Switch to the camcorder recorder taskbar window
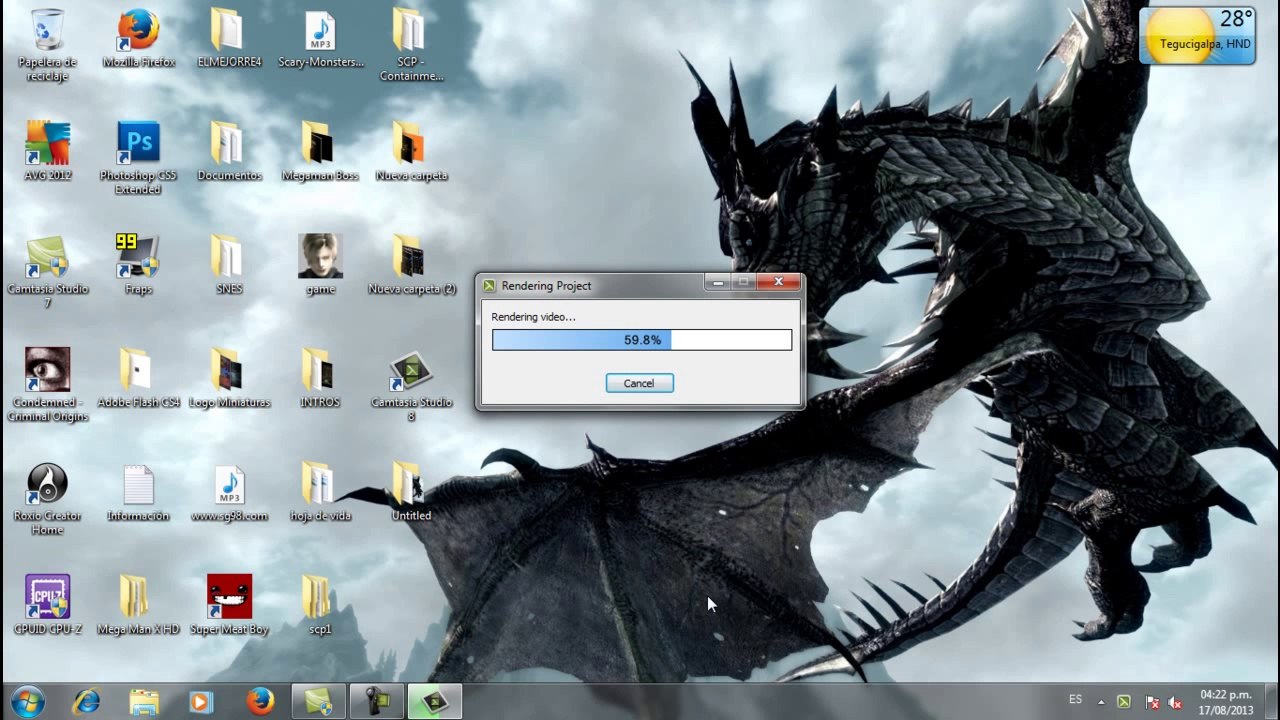 pyautogui.click(x=377, y=702)
